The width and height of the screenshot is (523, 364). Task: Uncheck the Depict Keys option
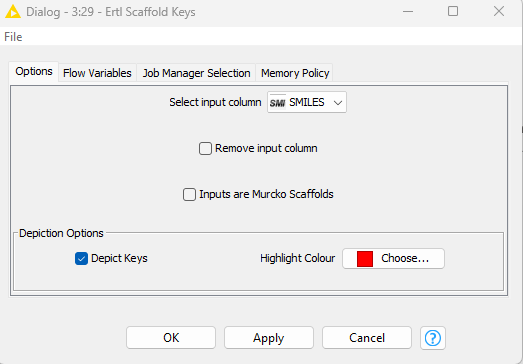coord(81,259)
